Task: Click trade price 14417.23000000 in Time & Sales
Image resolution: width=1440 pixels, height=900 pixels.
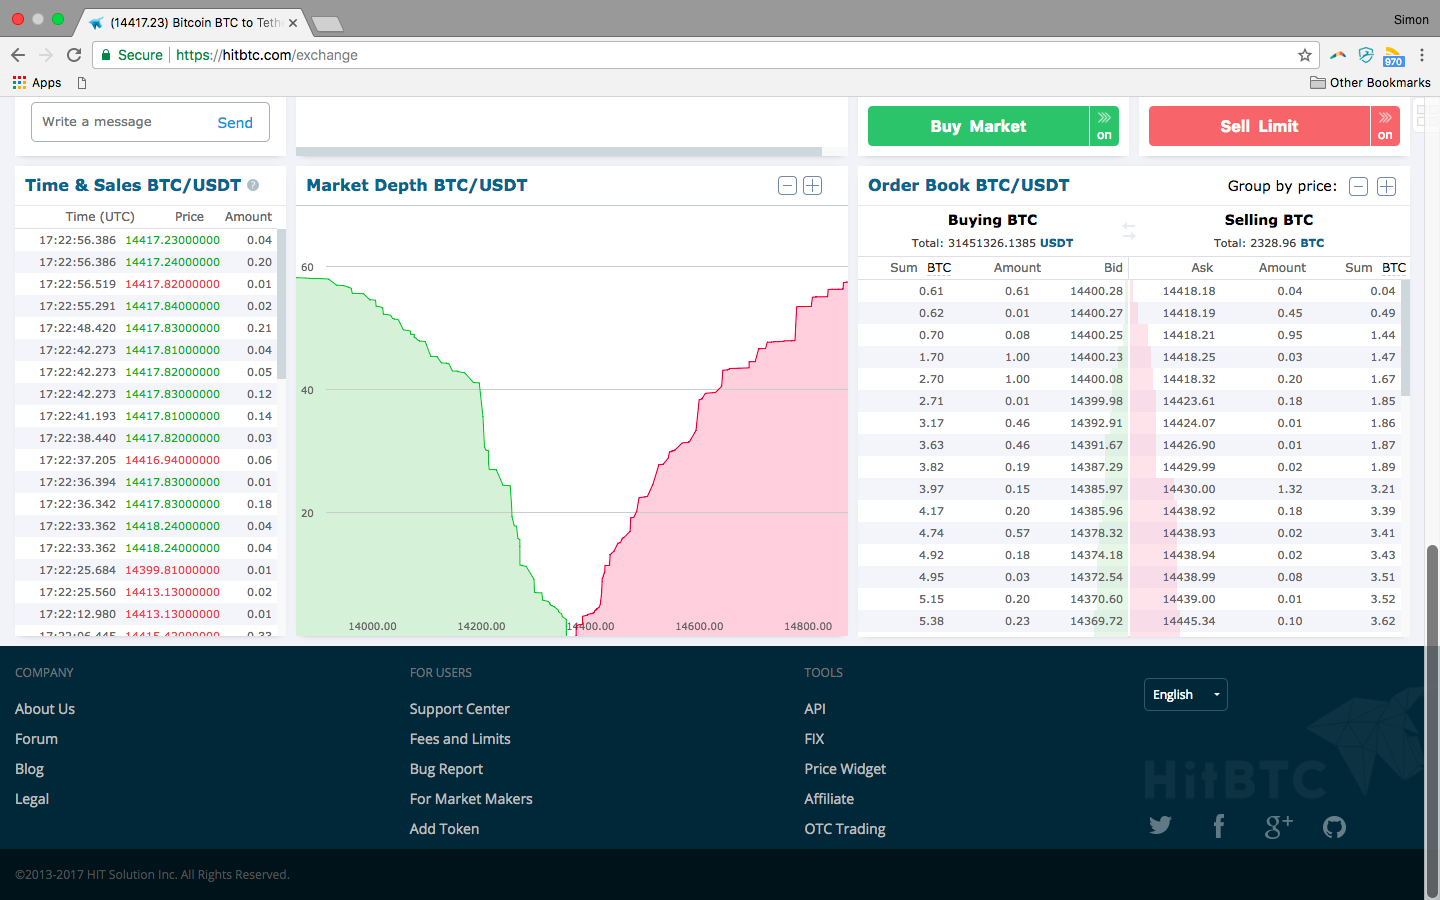Action: [172, 240]
